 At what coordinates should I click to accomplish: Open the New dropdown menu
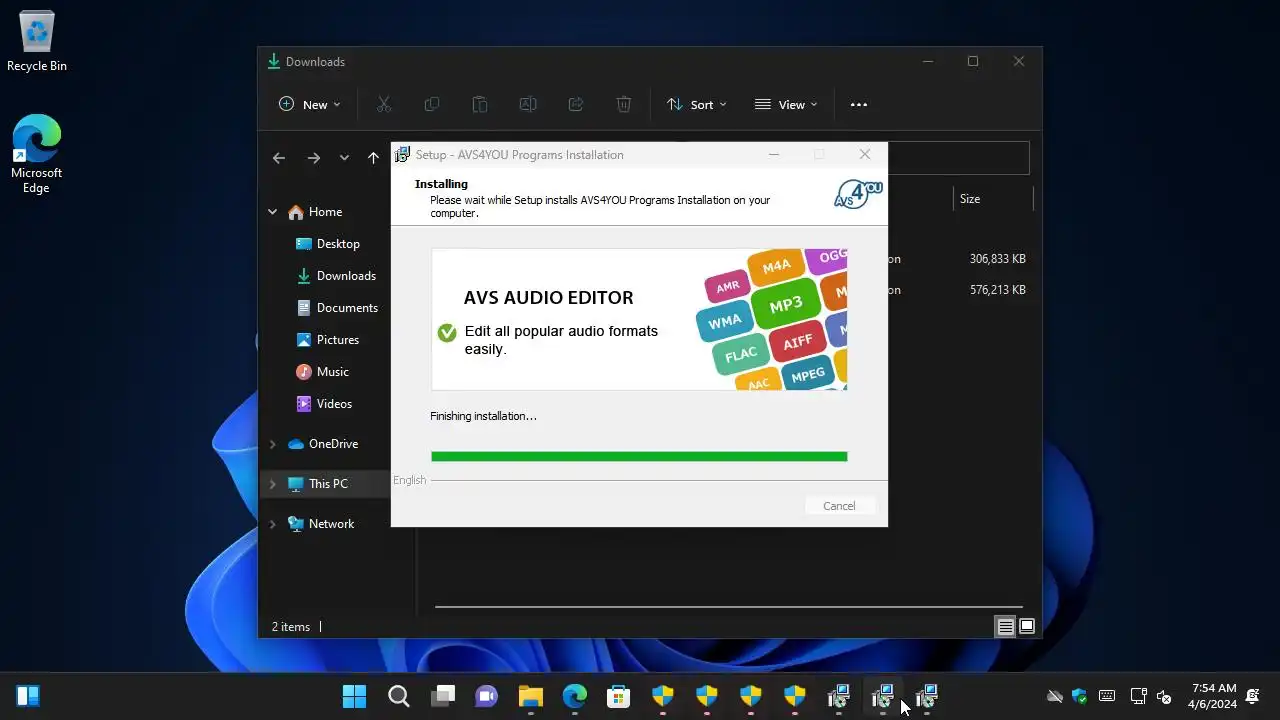(309, 104)
